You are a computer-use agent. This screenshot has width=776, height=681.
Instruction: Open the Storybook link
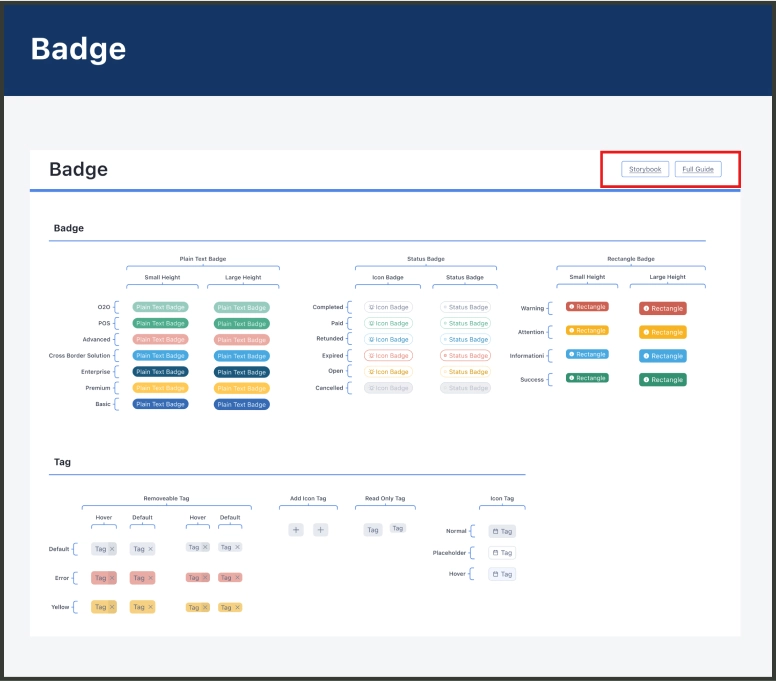coord(645,169)
